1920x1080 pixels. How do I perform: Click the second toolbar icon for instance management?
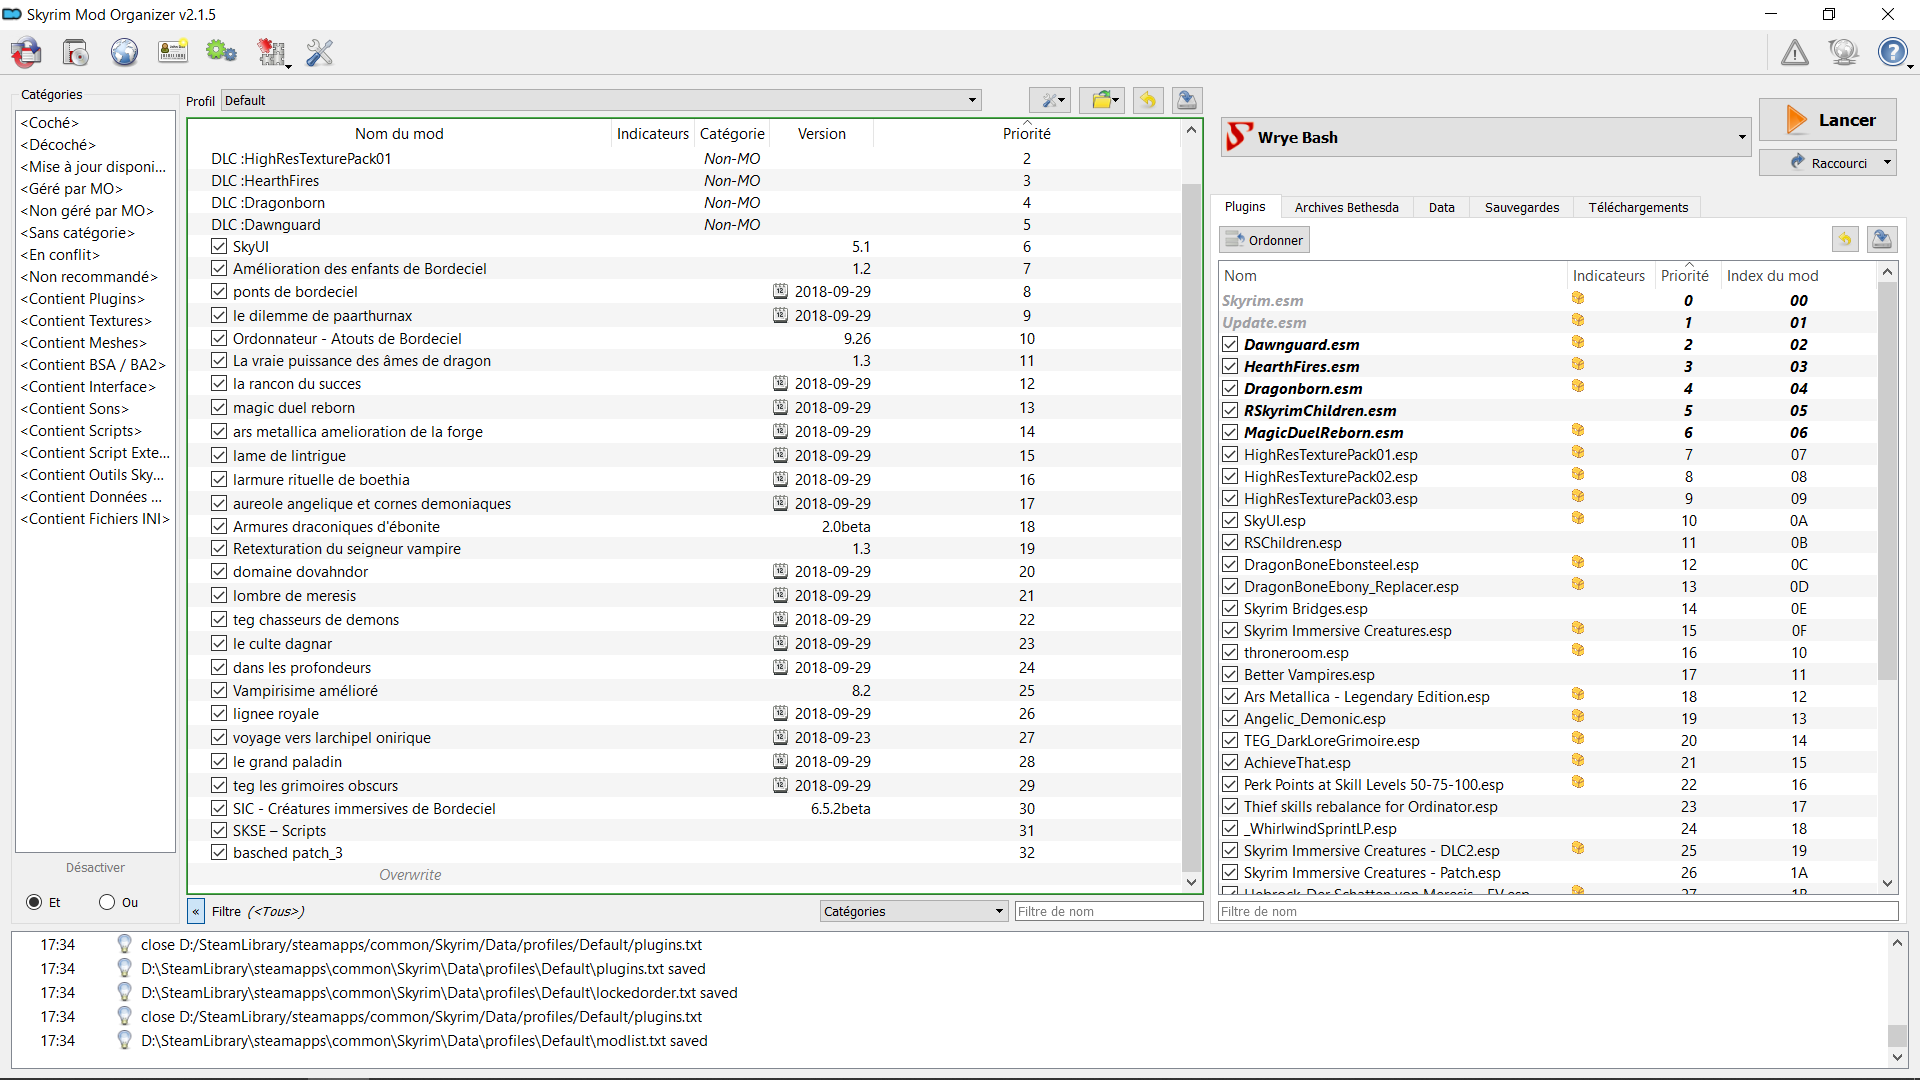tap(76, 52)
